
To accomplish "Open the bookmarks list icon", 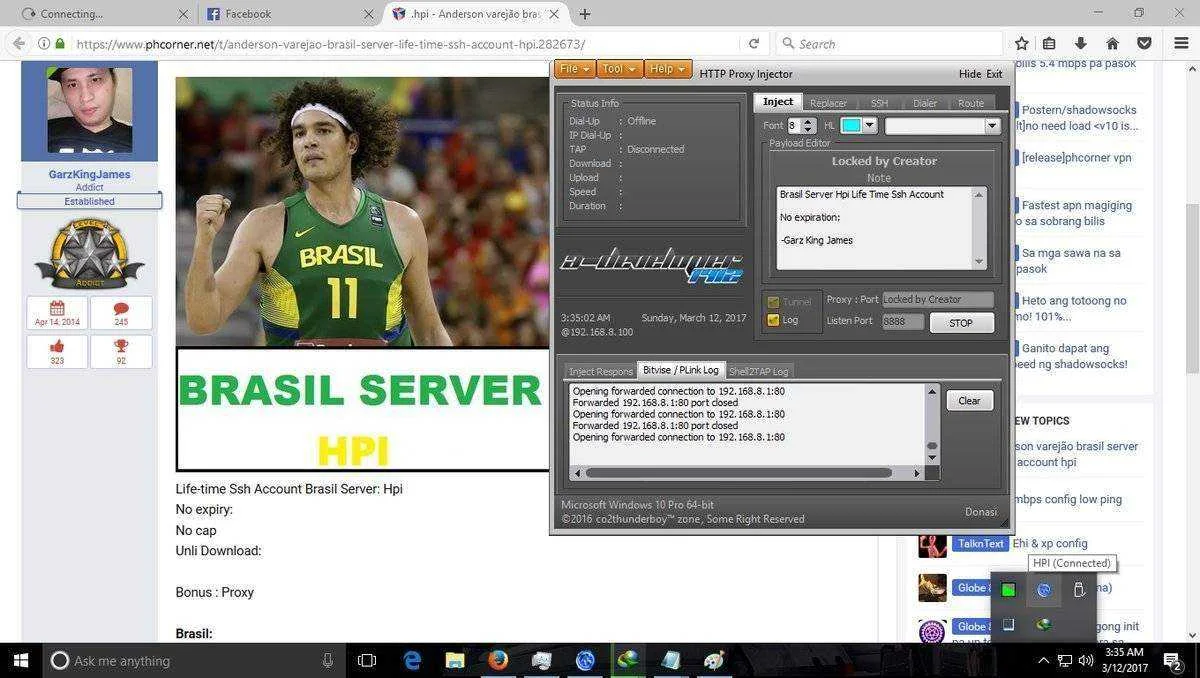I will click(x=1049, y=44).
